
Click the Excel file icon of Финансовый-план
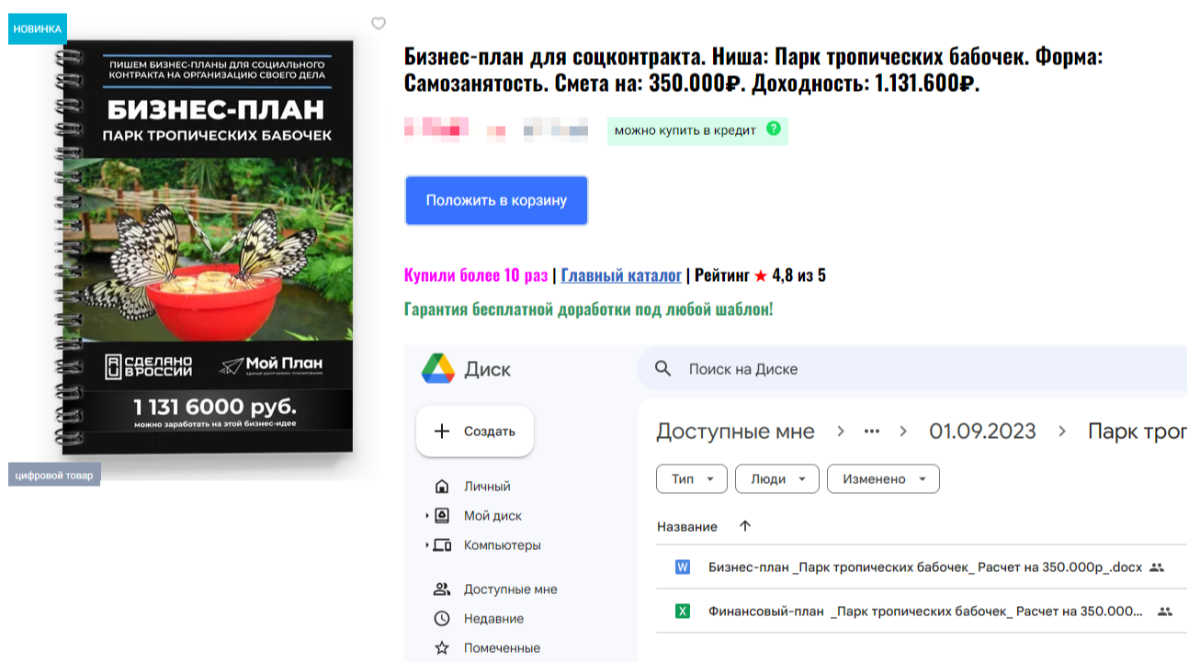pyautogui.click(x=683, y=611)
